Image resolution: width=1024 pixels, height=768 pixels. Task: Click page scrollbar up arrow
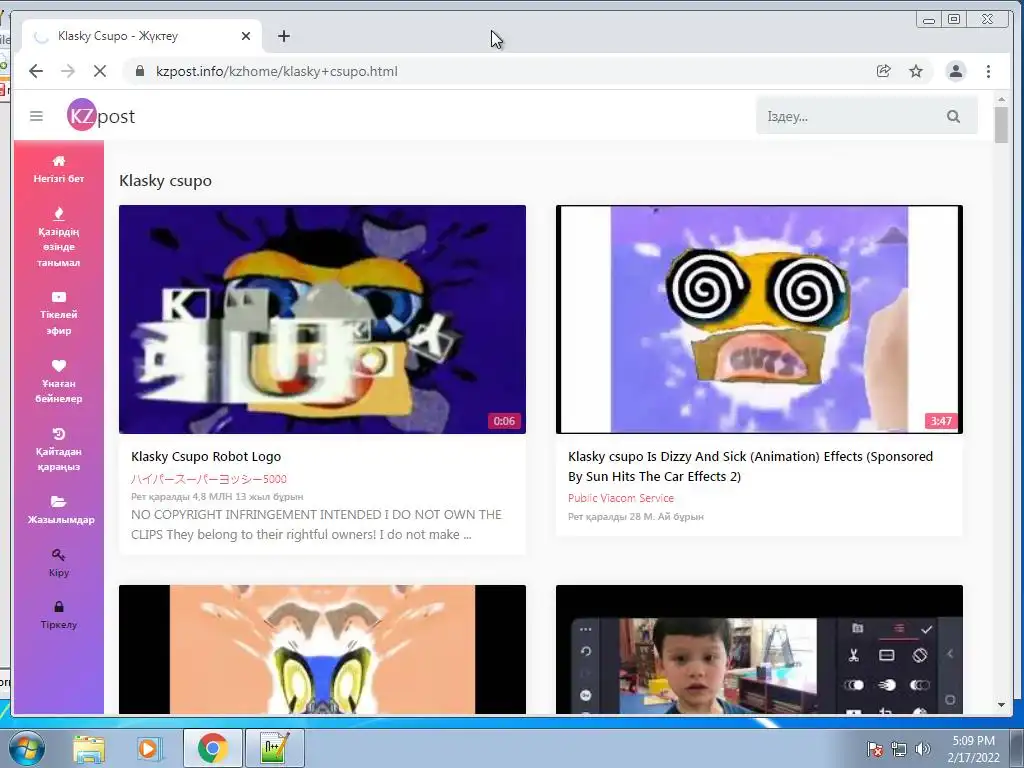tap(1001, 99)
